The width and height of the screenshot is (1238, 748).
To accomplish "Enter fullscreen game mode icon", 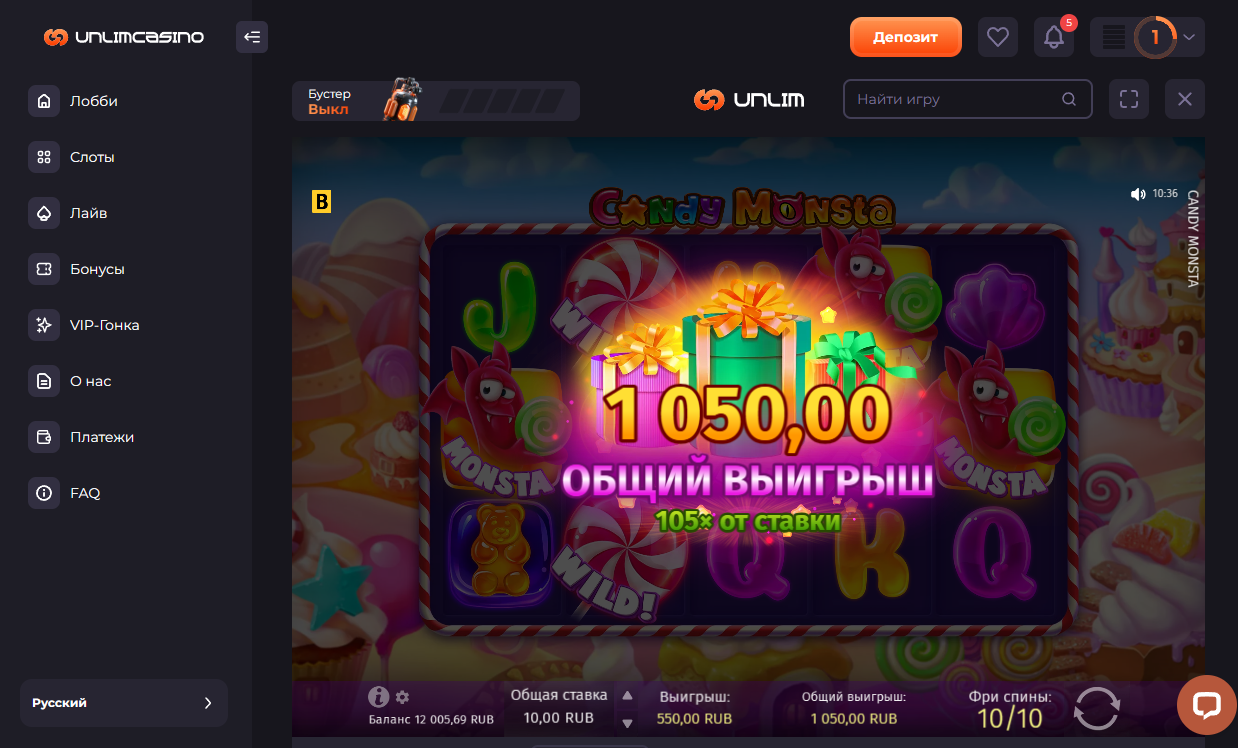I will 1129,99.
